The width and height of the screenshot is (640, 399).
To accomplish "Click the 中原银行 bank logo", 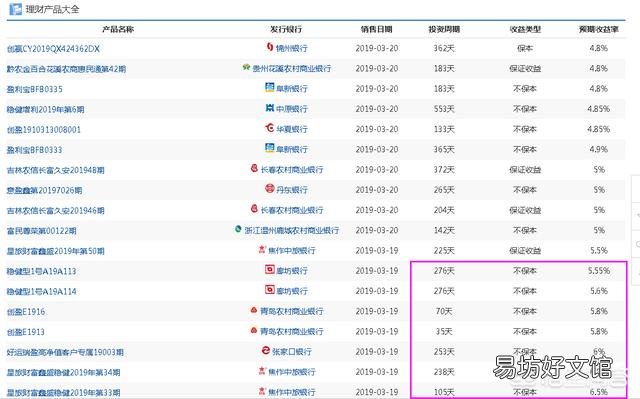I will 270,108.
